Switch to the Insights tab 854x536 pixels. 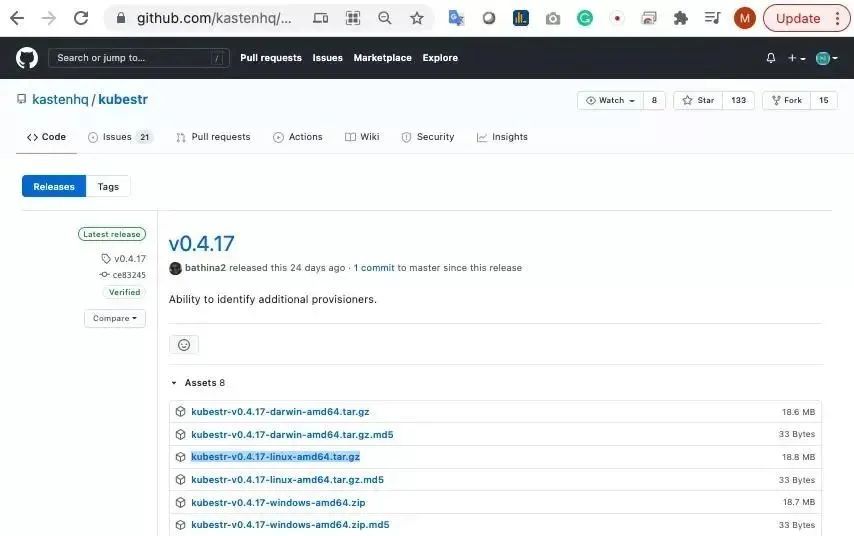click(x=502, y=137)
